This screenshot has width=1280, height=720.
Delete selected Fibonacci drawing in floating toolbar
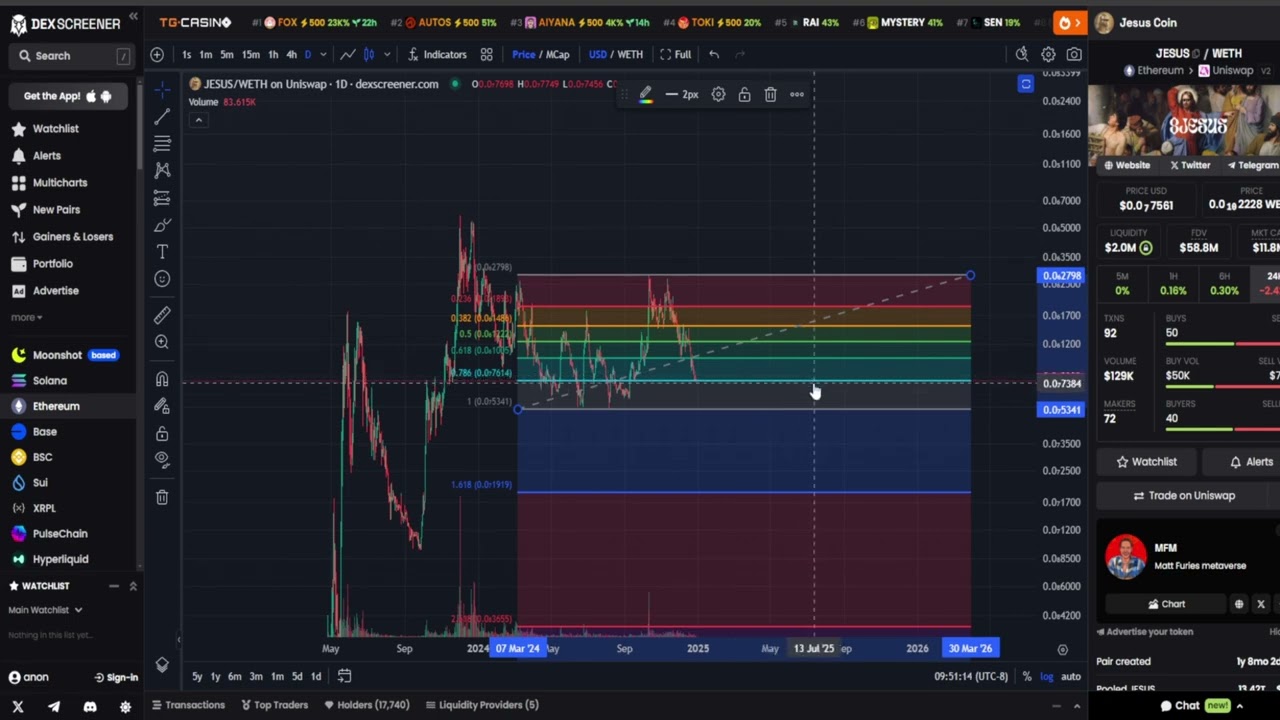(770, 94)
